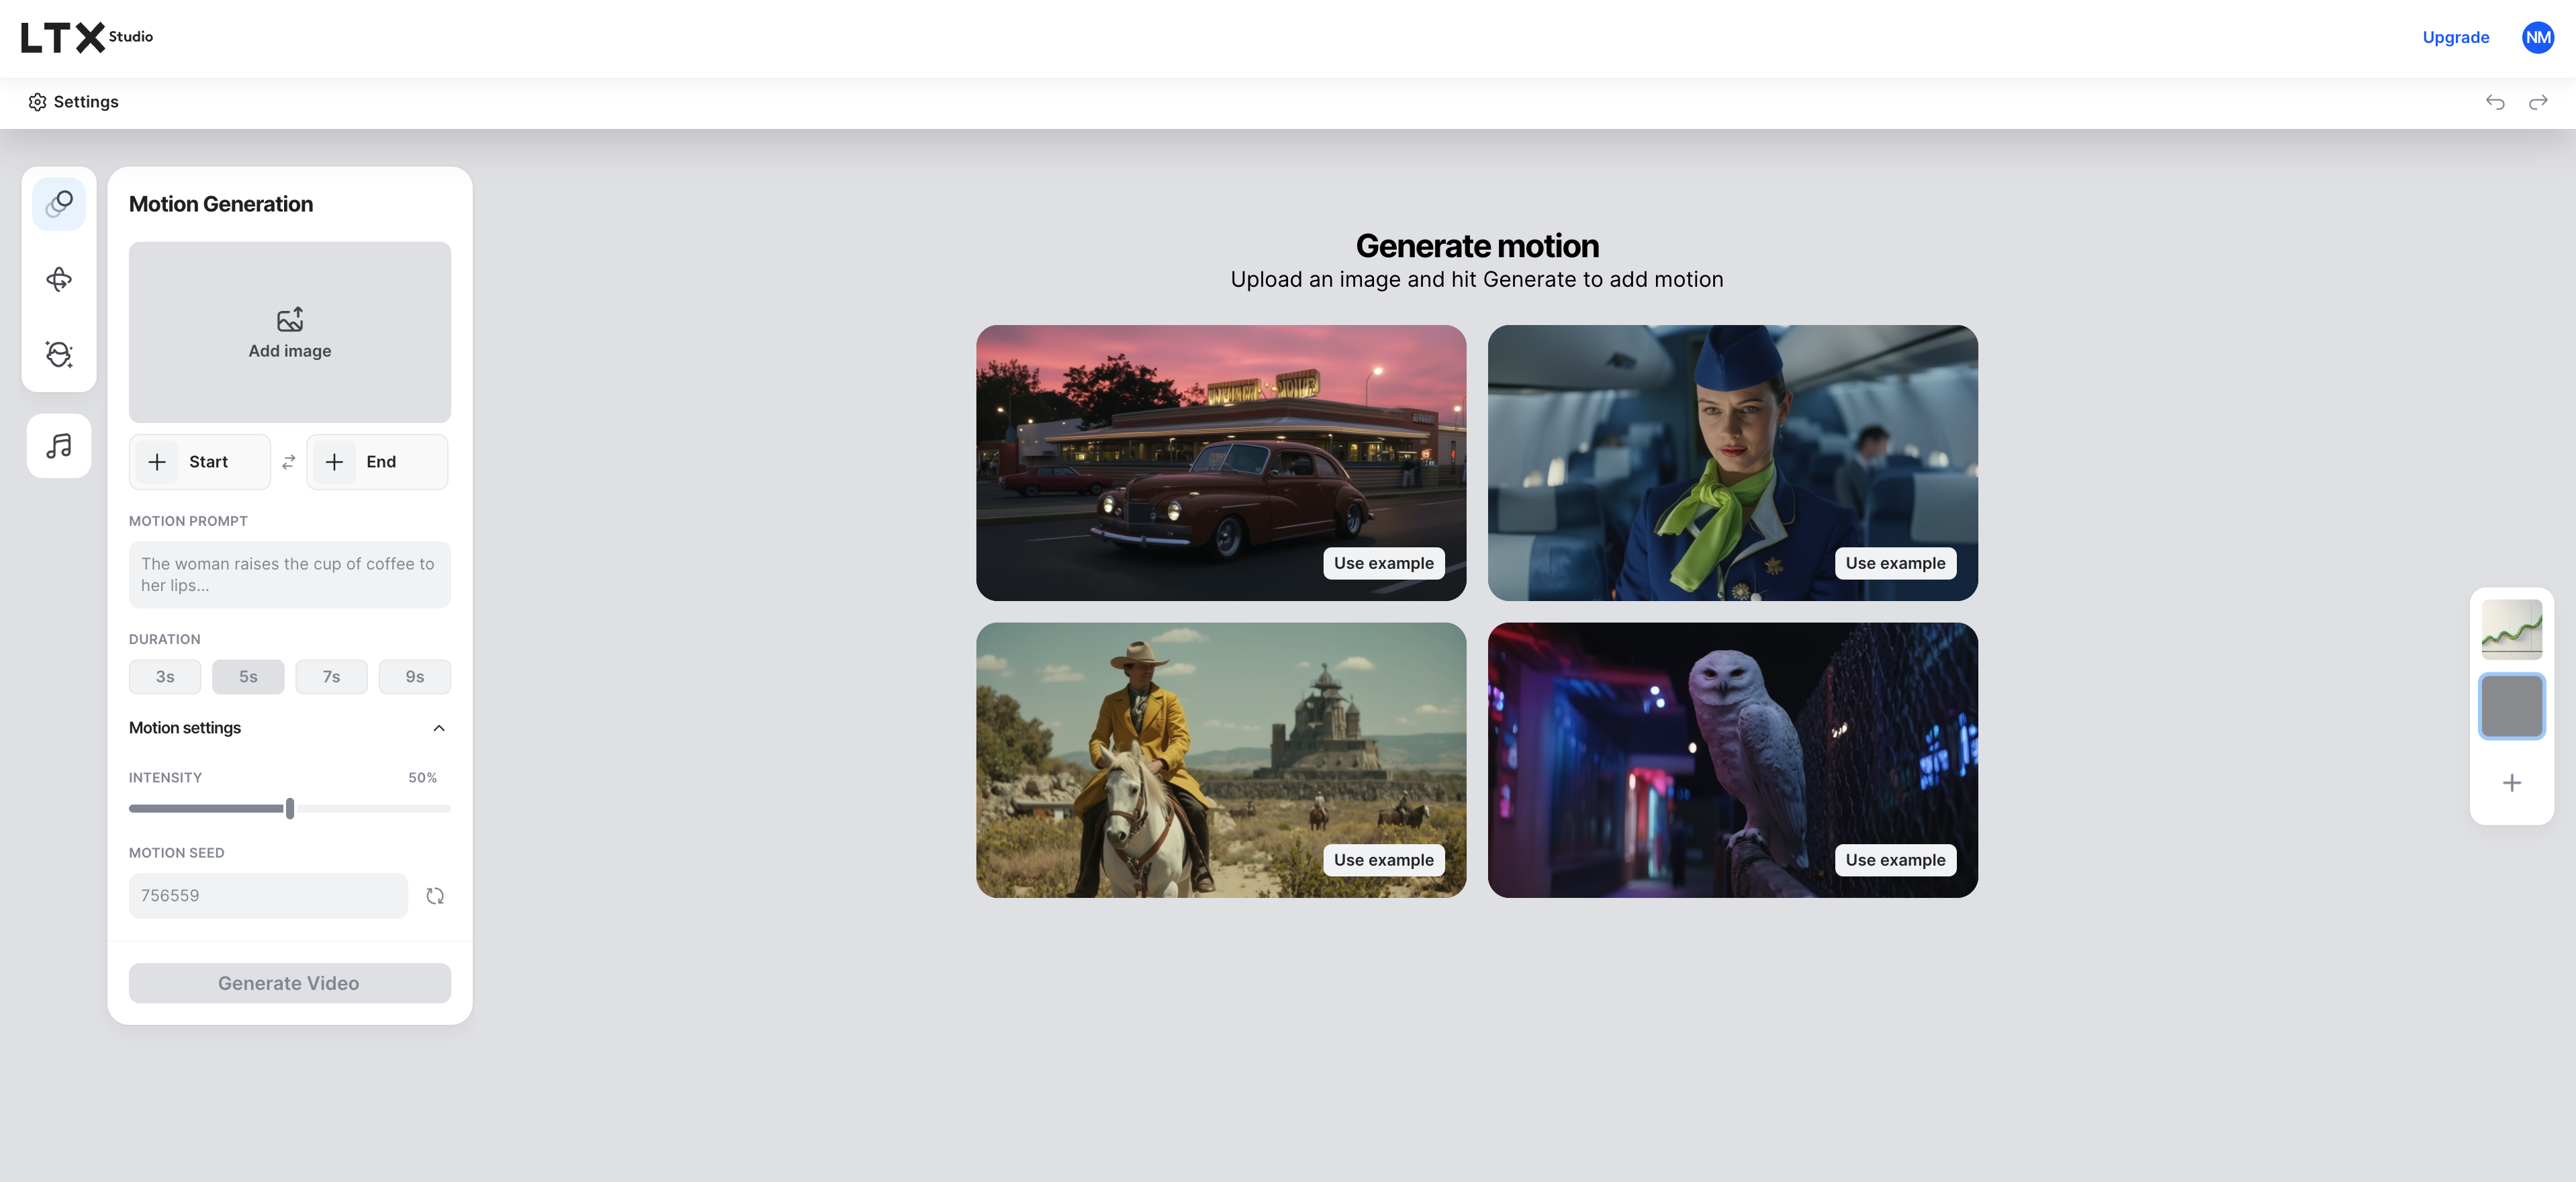Click the Add image upload area

point(290,332)
